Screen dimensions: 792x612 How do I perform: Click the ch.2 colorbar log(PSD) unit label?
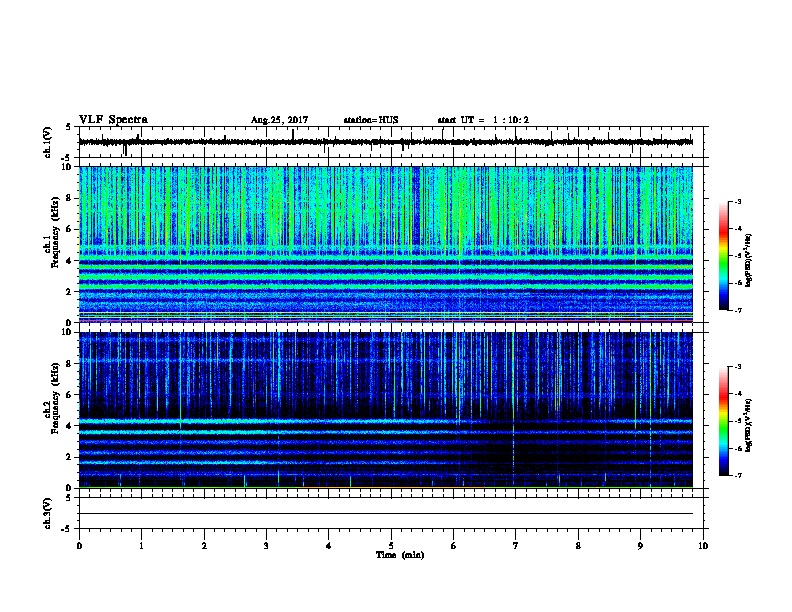(748, 425)
